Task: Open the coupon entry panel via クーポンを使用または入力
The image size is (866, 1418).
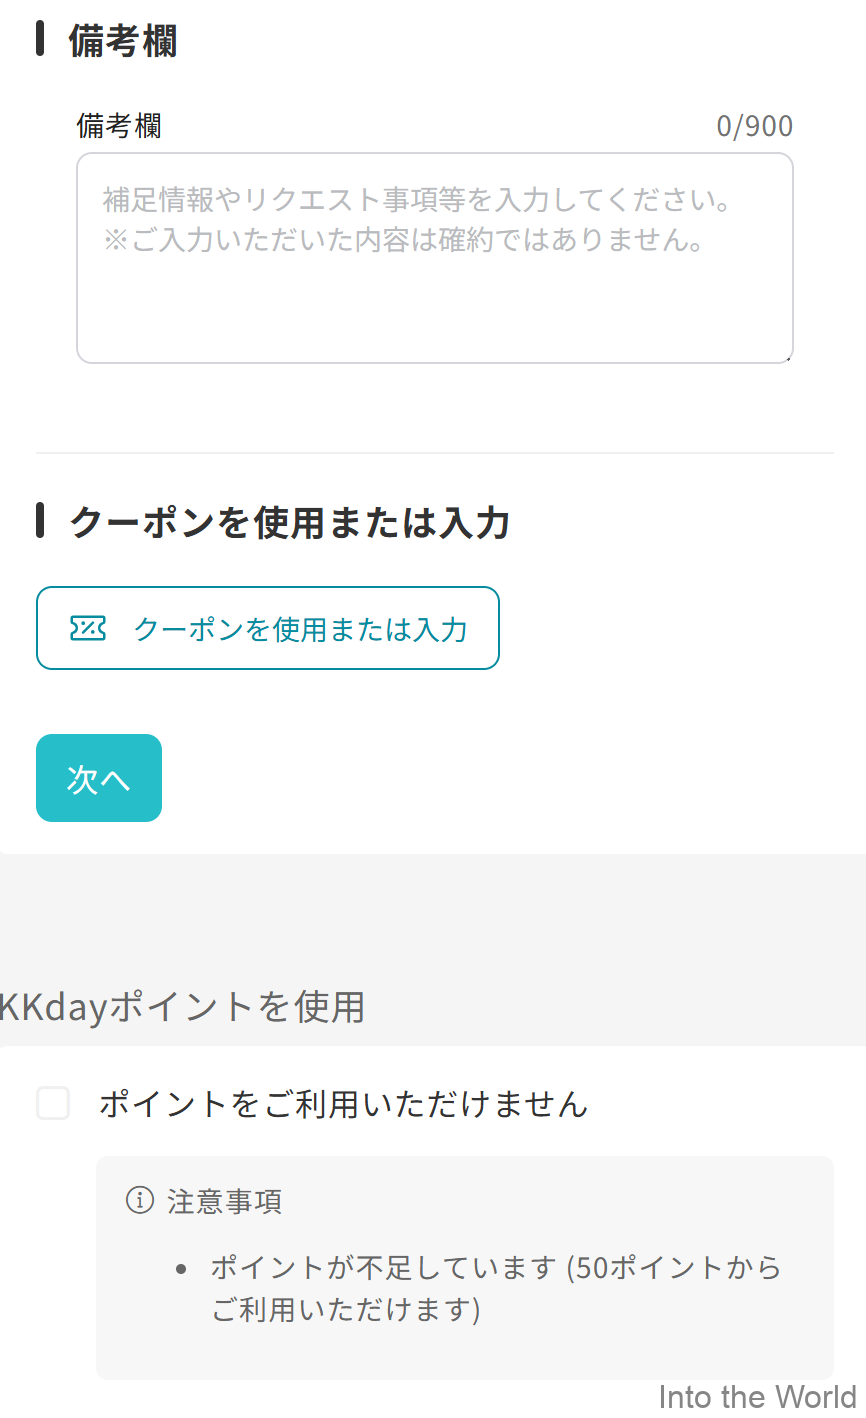Action: point(267,628)
